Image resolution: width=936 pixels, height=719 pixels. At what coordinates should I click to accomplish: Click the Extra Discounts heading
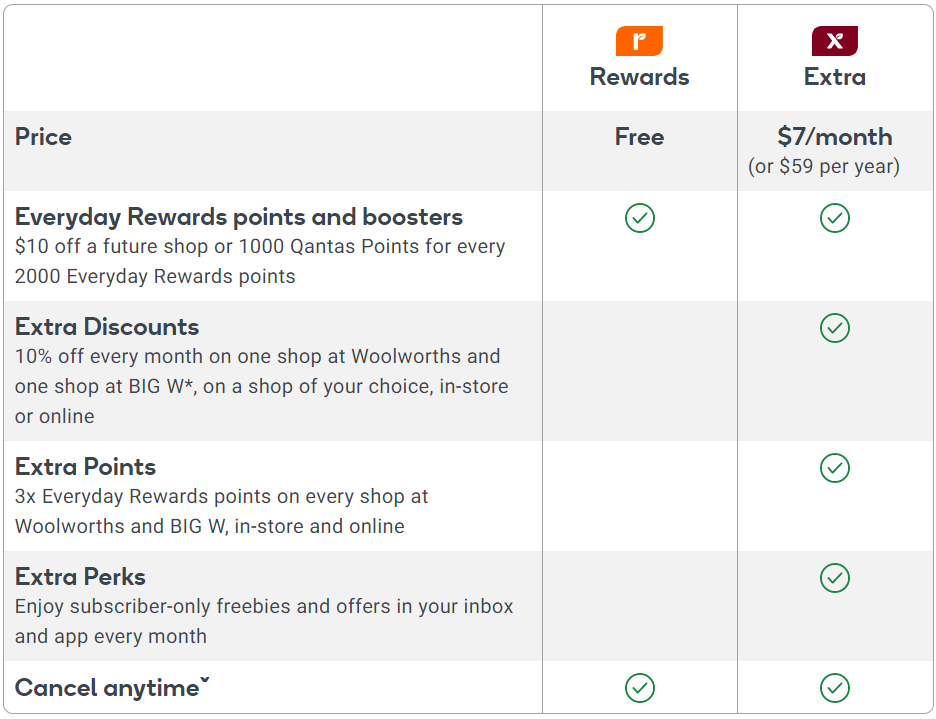107,327
